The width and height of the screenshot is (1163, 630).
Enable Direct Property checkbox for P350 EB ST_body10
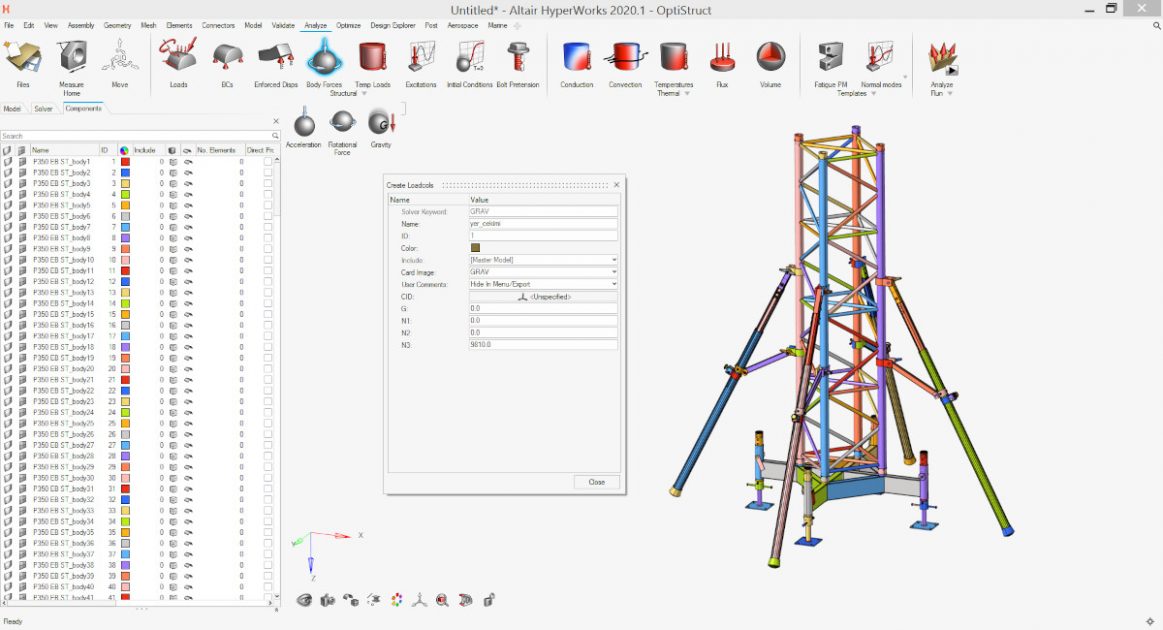pyautogui.click(x=268, y=260)
